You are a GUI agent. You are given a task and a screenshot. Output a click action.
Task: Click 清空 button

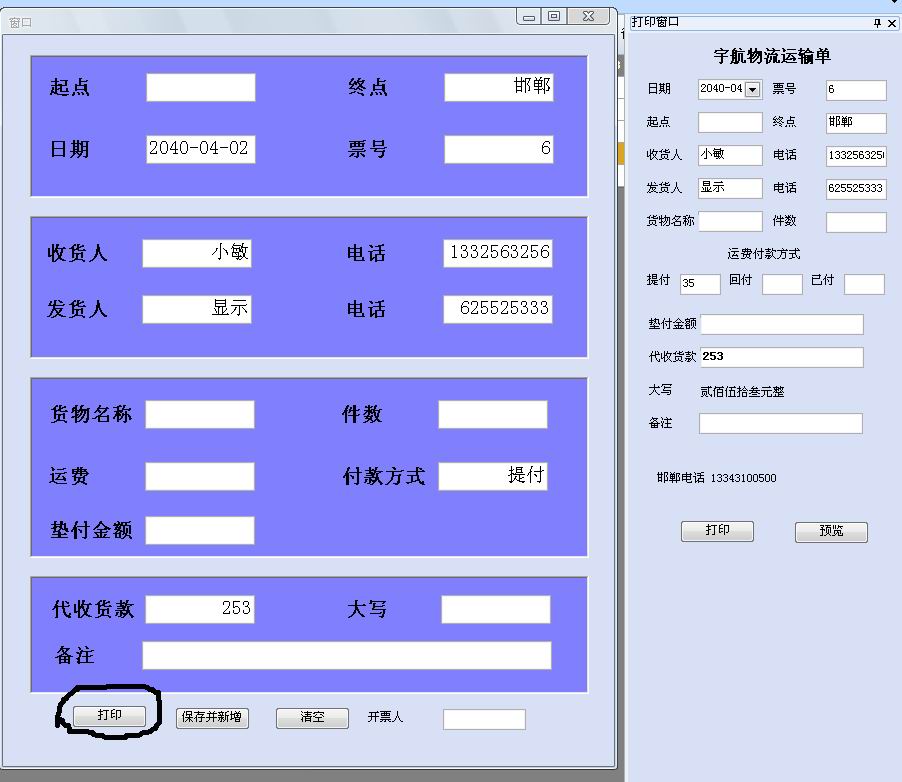click(x=312, y=718)
